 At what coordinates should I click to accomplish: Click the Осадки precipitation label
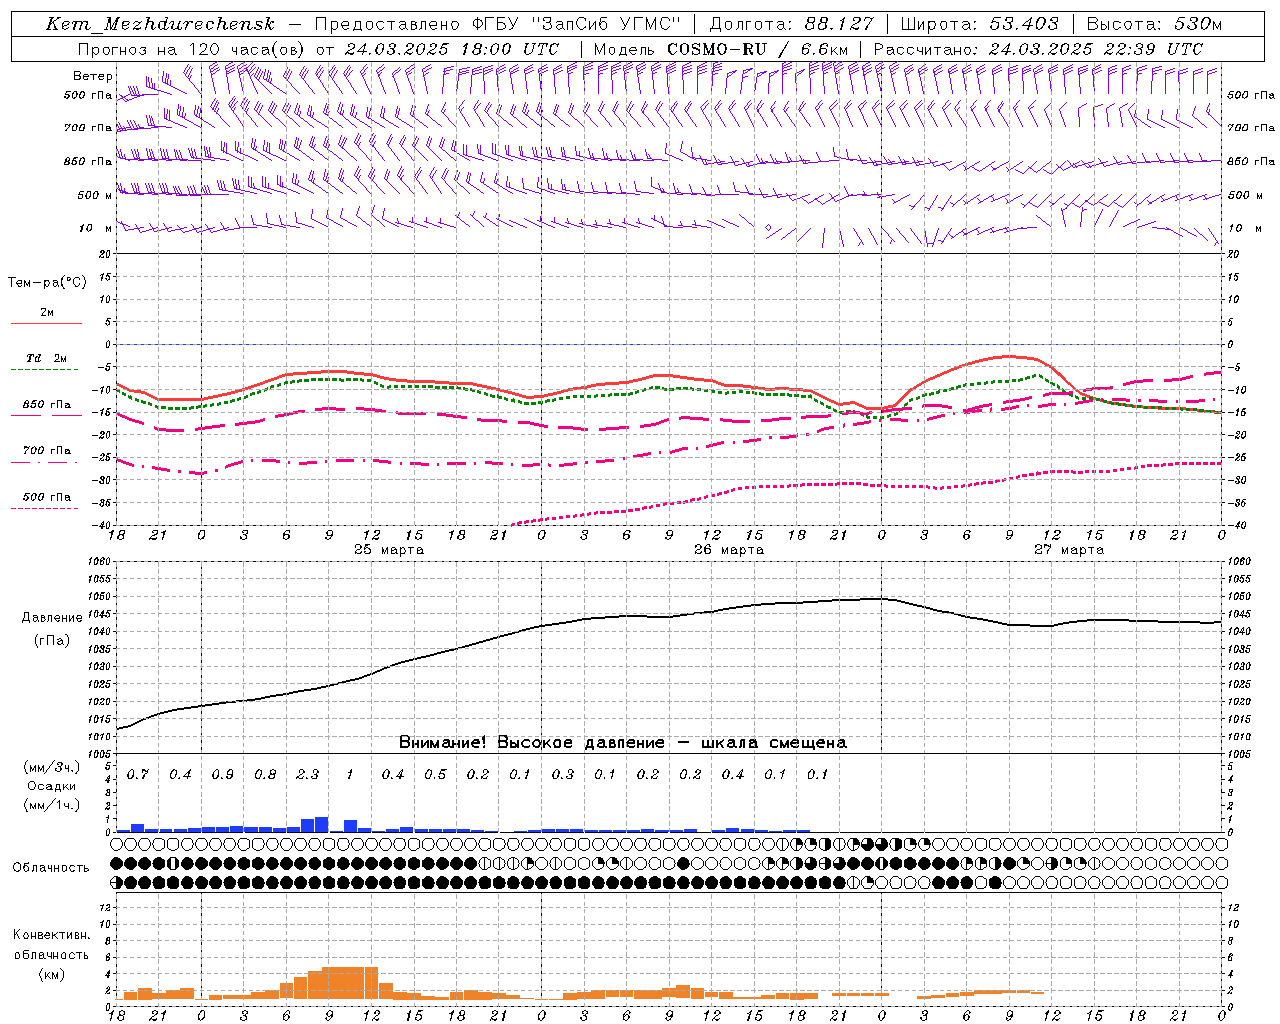[52, 786]
